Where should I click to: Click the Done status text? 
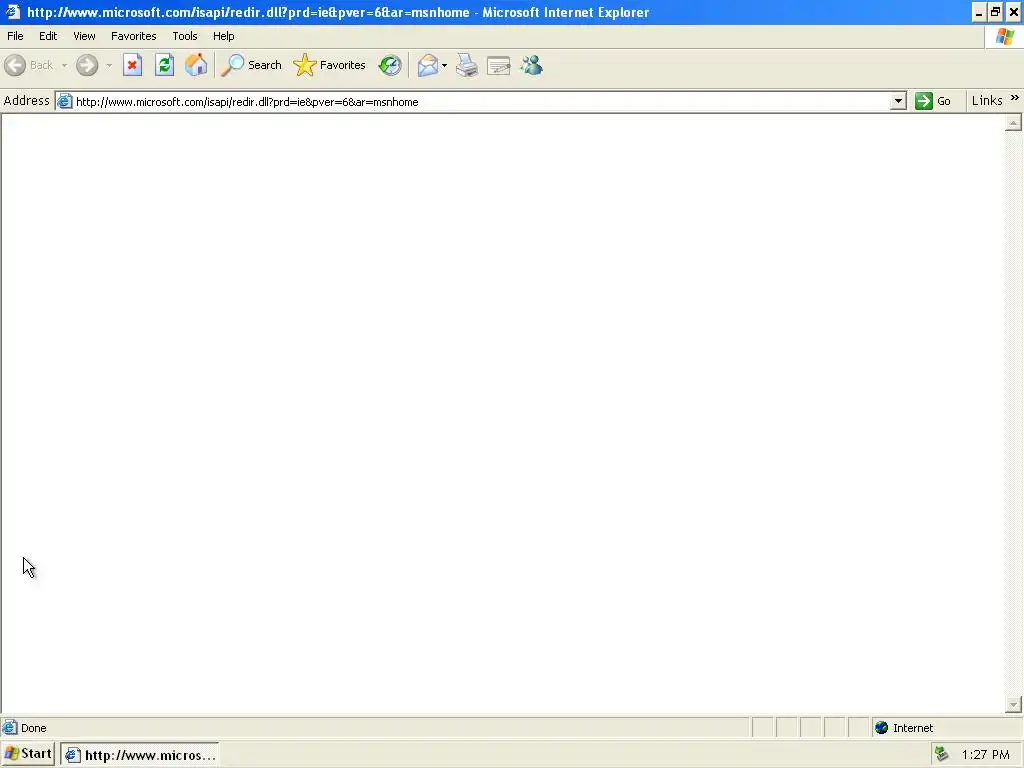pos(34,728)
